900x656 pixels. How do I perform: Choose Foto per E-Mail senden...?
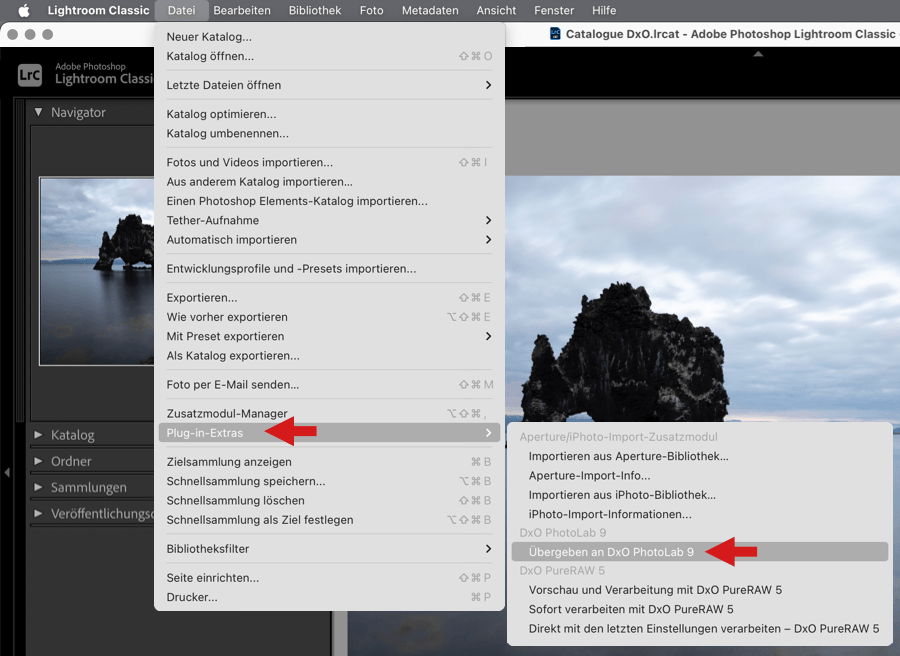[x=329, y=385]
